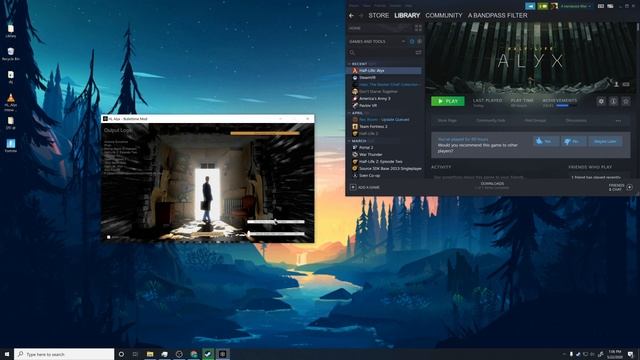Click the Home row in the library sidebar
Image resolution: width=640 pixels, height=360 pixels.
(380, 28)
